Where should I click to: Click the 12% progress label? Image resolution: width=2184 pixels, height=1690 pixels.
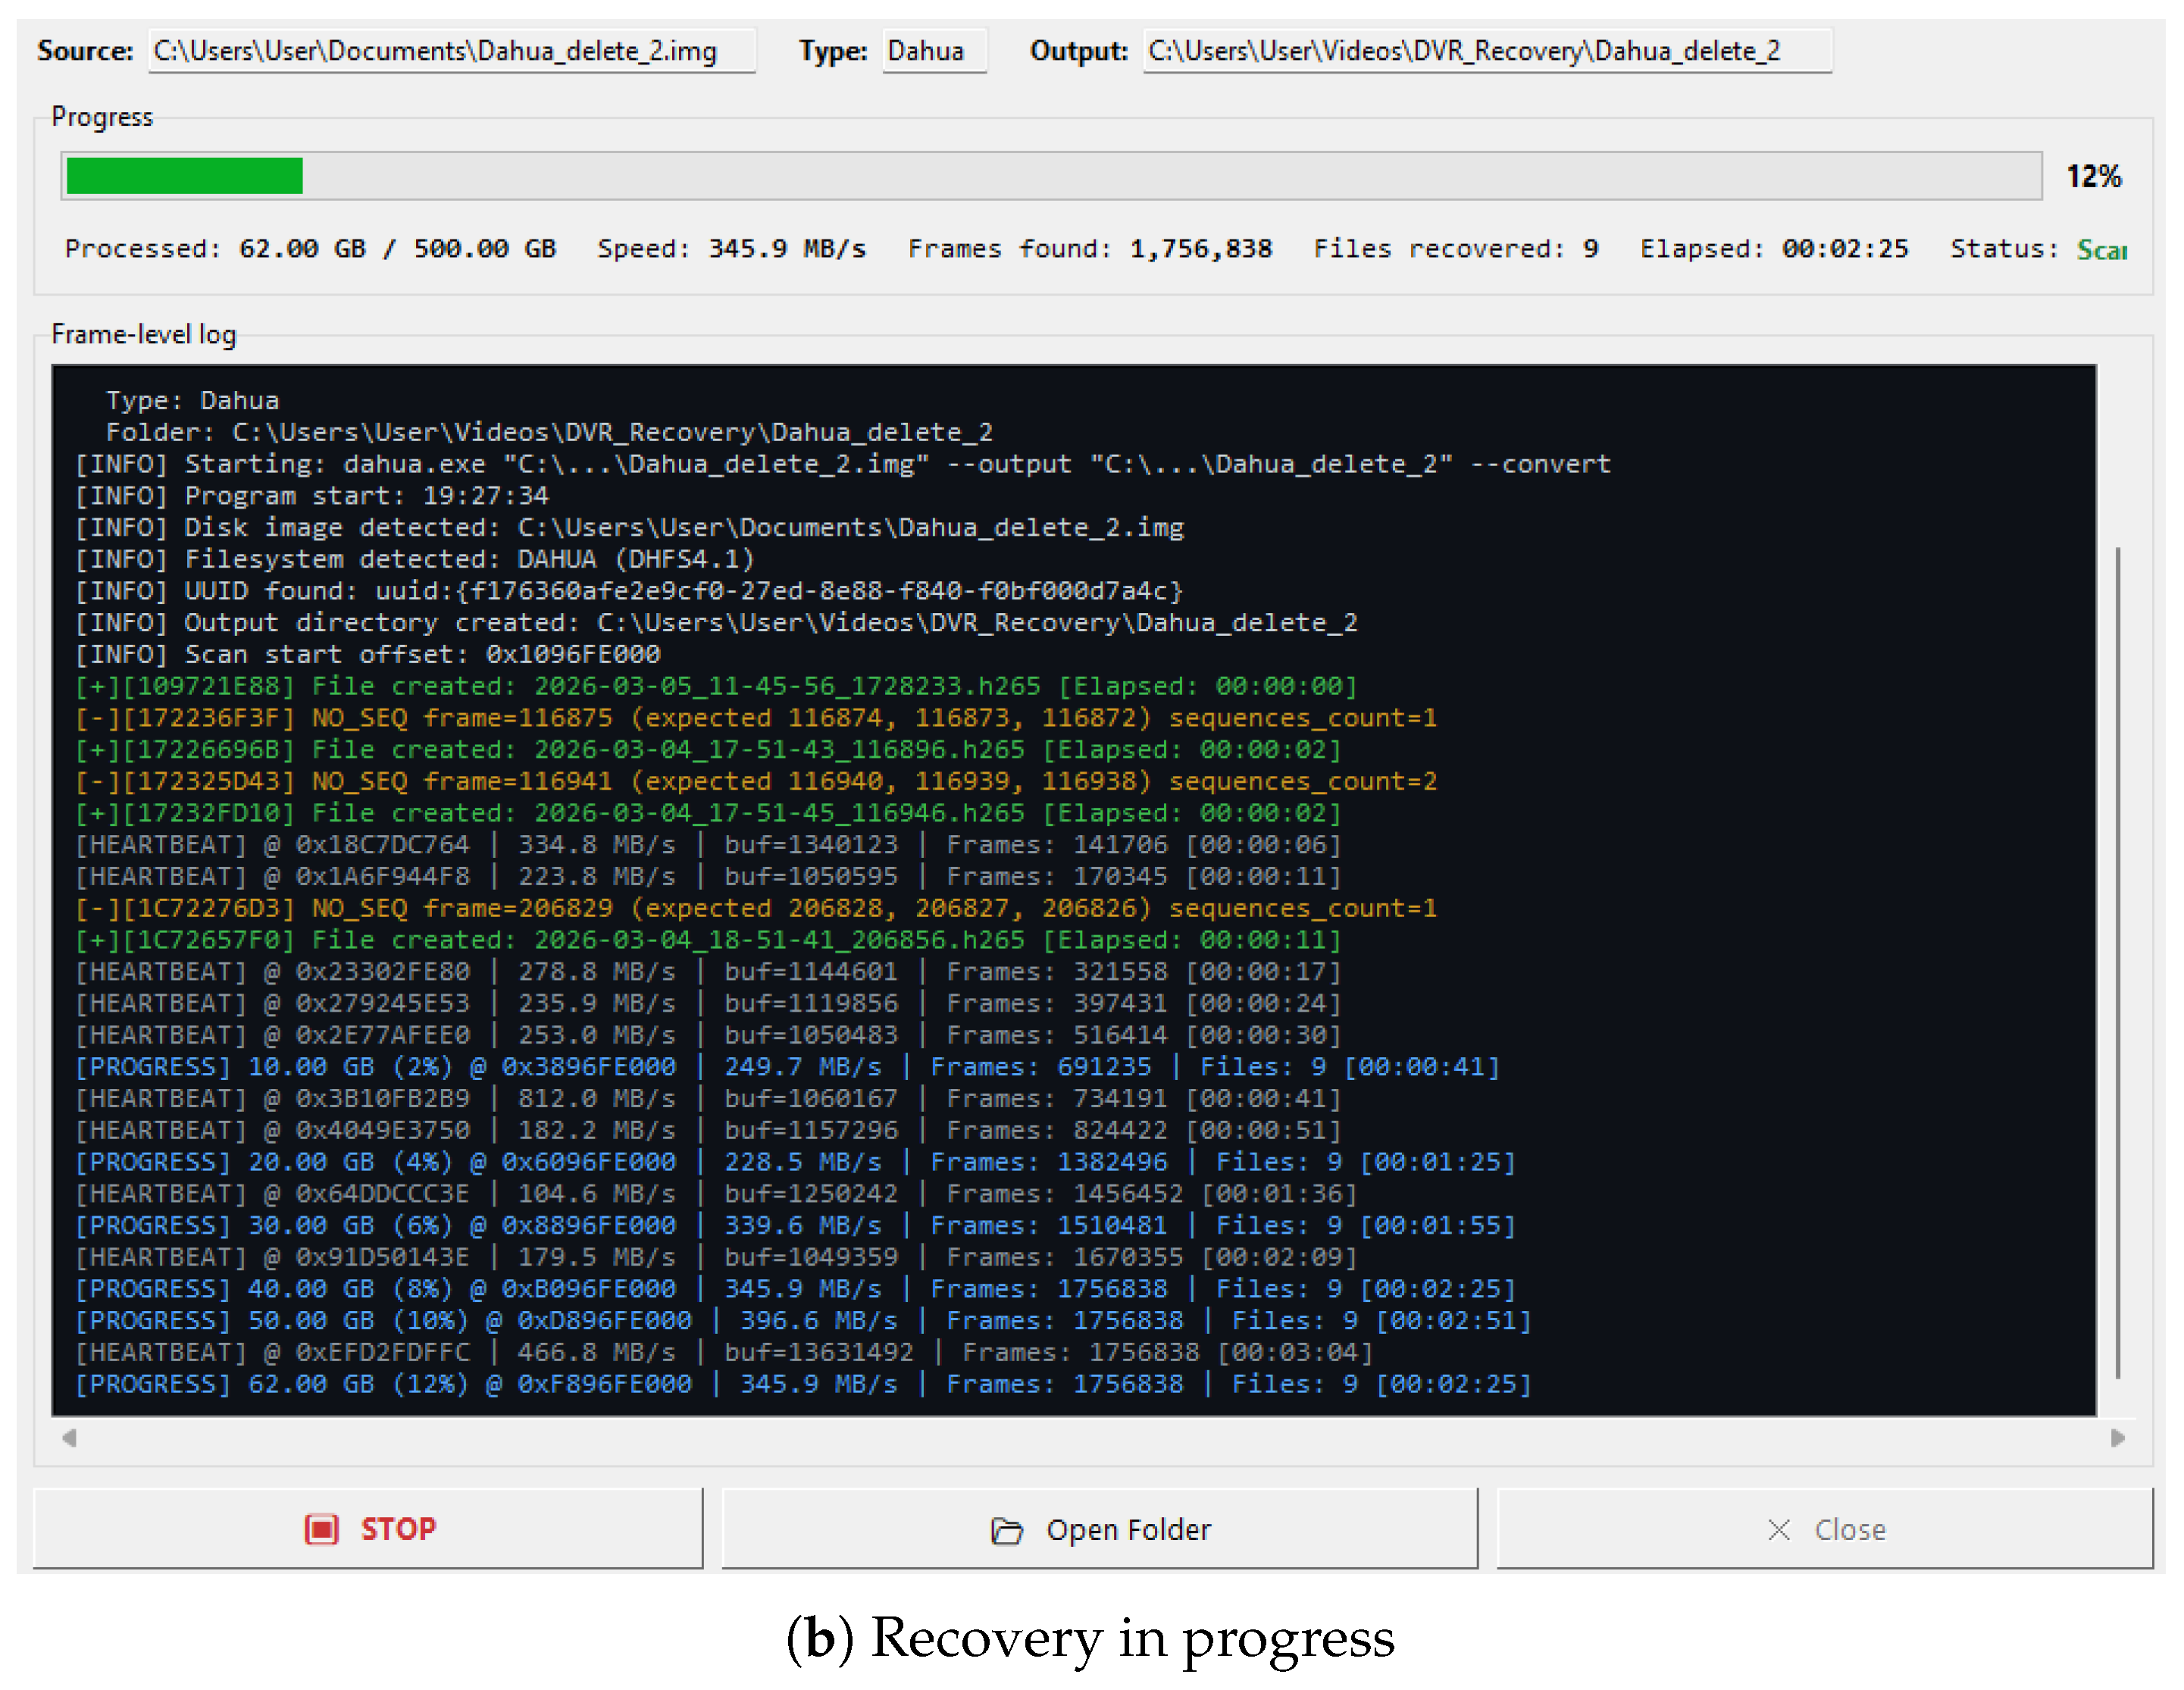[x=2094, y=177]
